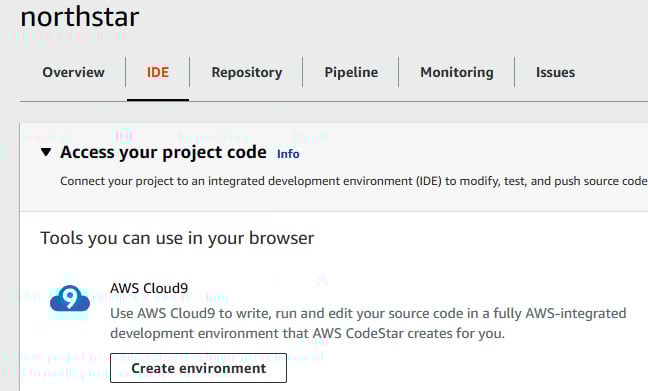Open the Repository tab
The height and width of the screenshot is (391, 648).
(x=247, y=72)
